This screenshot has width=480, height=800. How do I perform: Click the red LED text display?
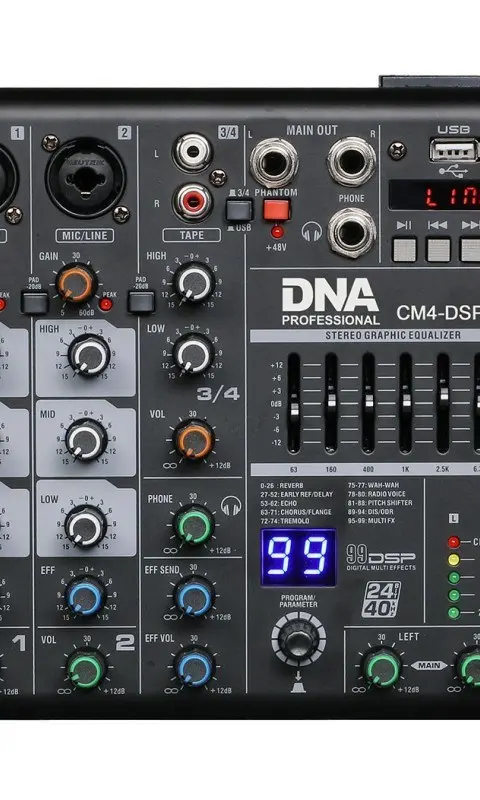tap(435, 194)
